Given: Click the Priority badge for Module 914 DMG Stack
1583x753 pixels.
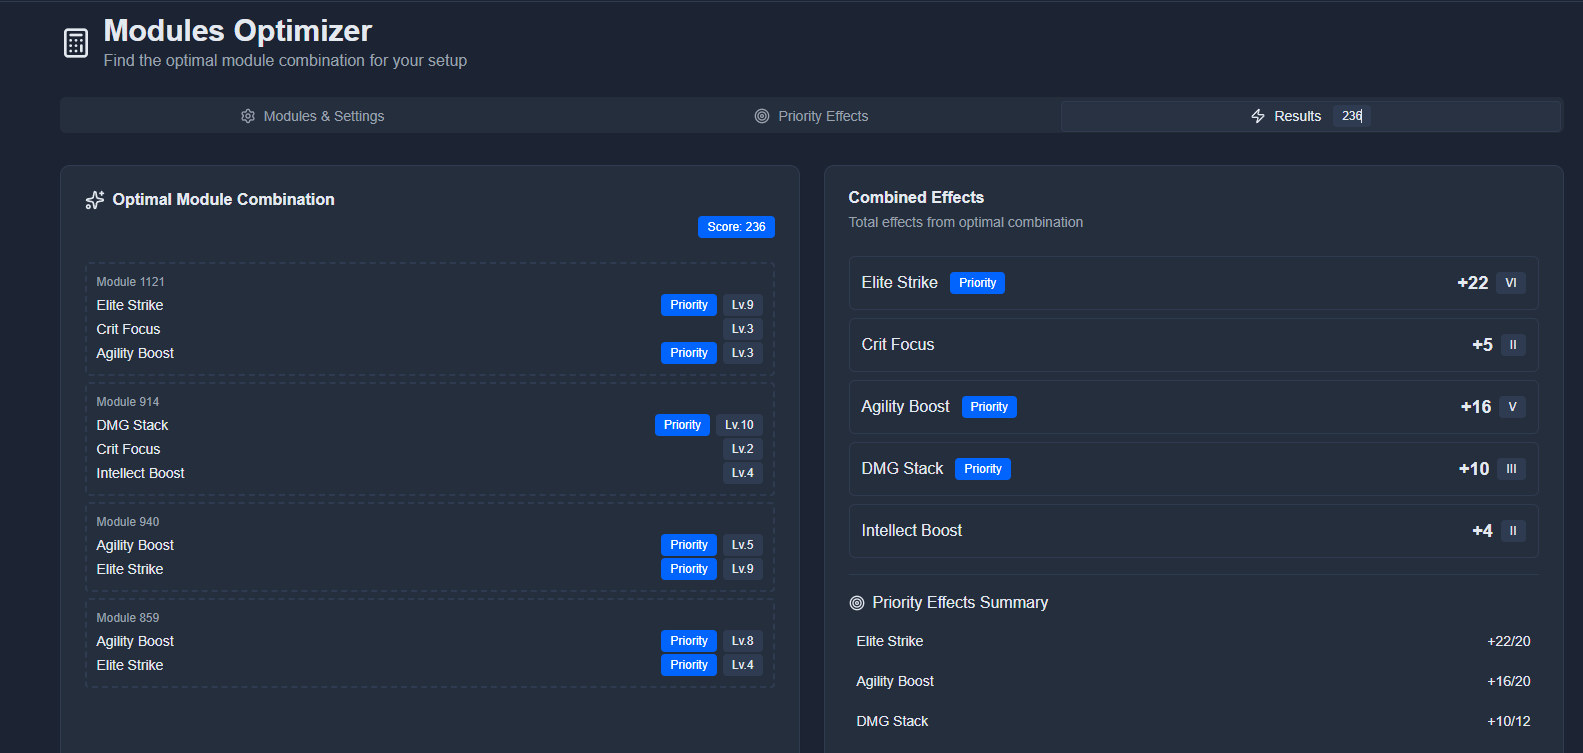Looking at the screenshot, I should point(682,425).
